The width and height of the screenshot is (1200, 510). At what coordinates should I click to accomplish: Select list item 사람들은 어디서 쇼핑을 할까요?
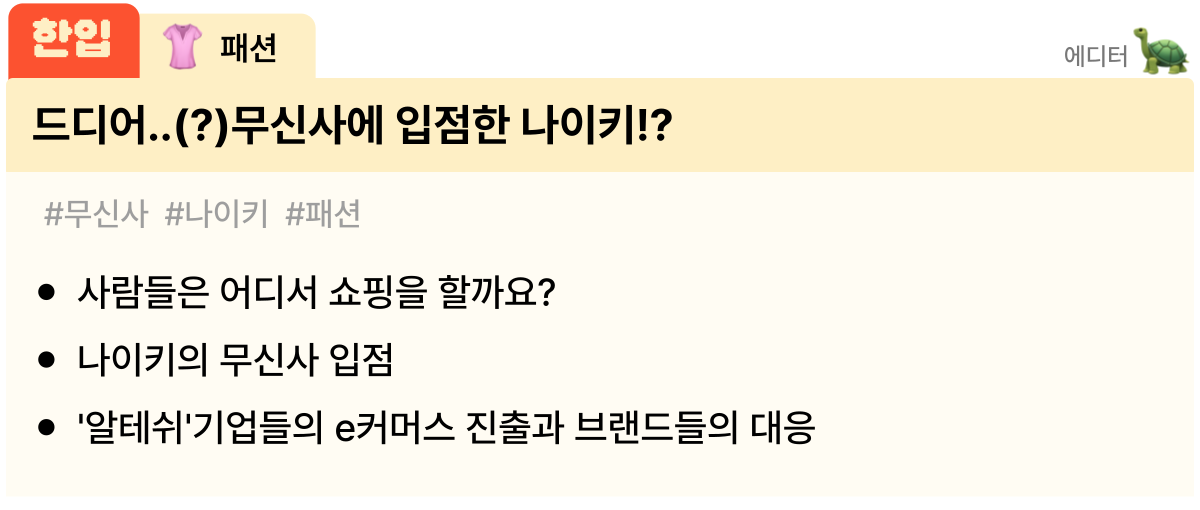coord(315,294)
